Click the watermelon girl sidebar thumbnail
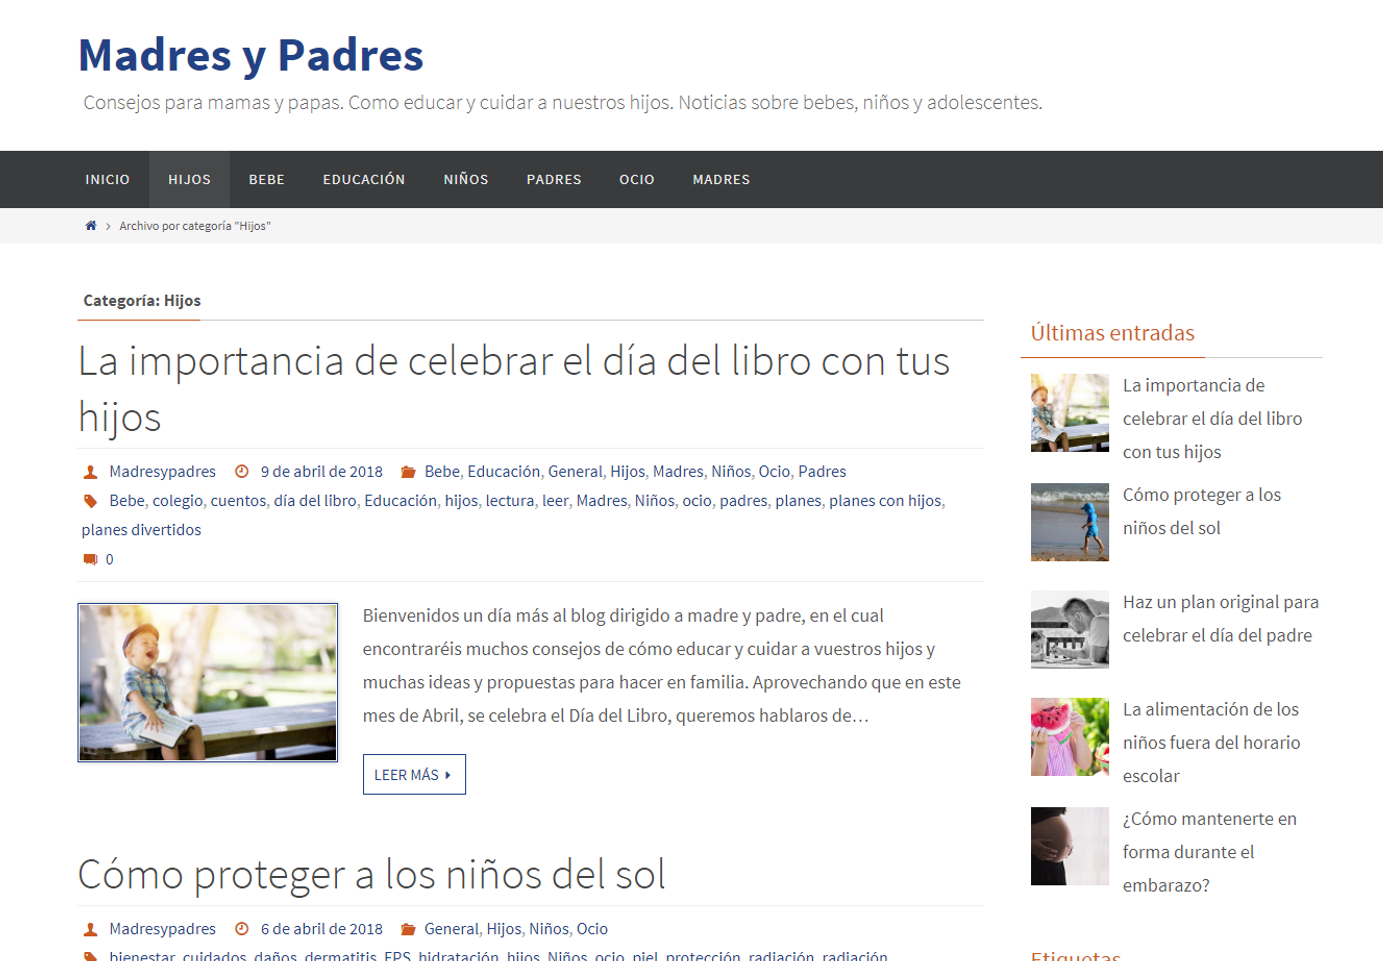Viewport: 1383px width, 961px height. (1069, 737)
